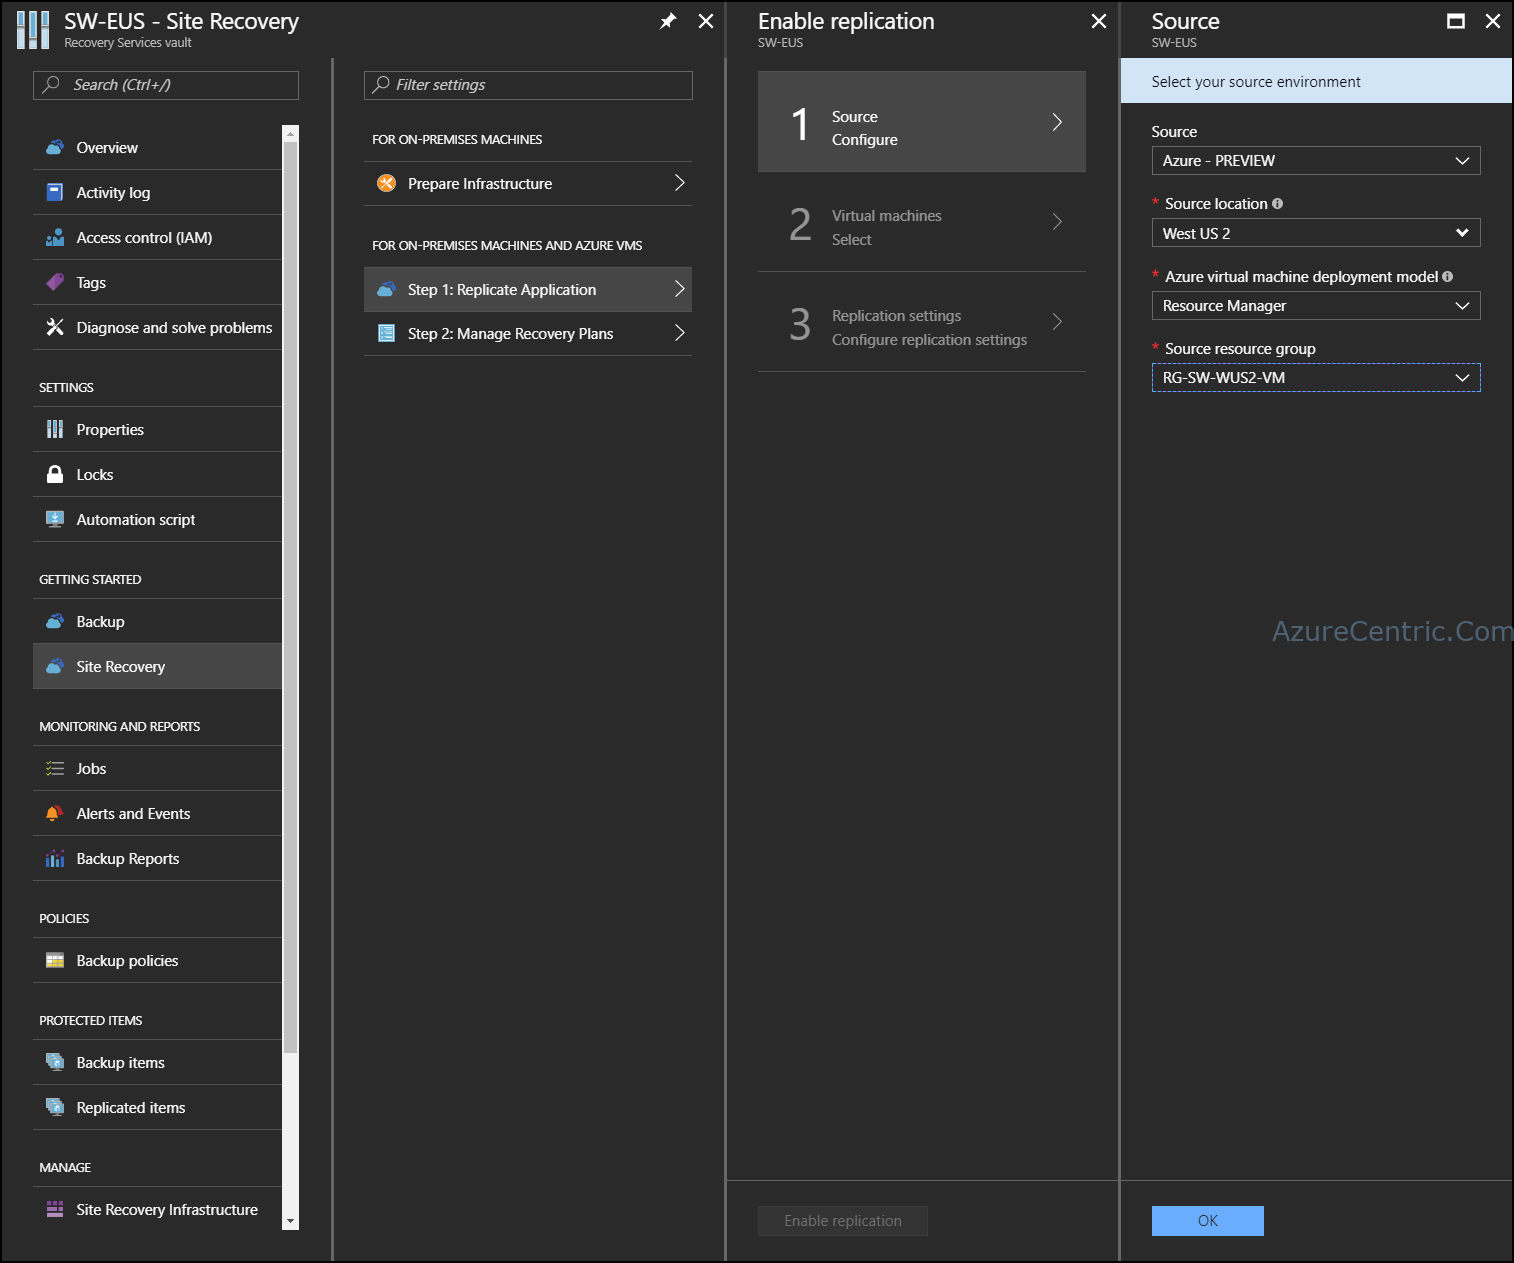Click the sidebar scrollbar down arrow
Screen dimensions: 1514x1263
(x=291, y=1221)
